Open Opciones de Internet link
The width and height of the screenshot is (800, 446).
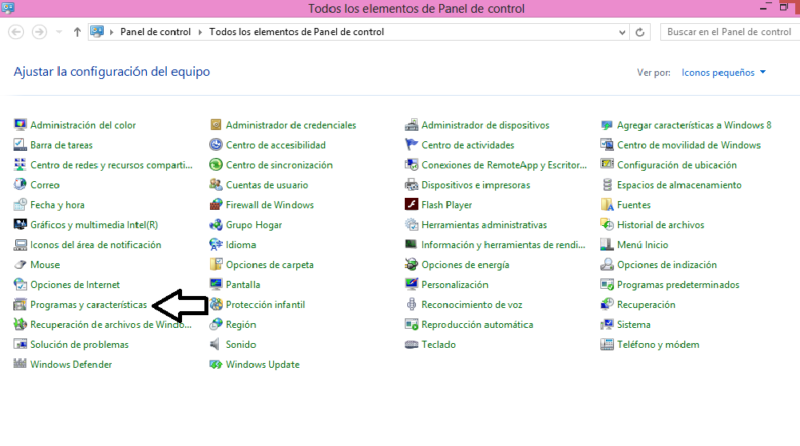(x=75, y=284)
